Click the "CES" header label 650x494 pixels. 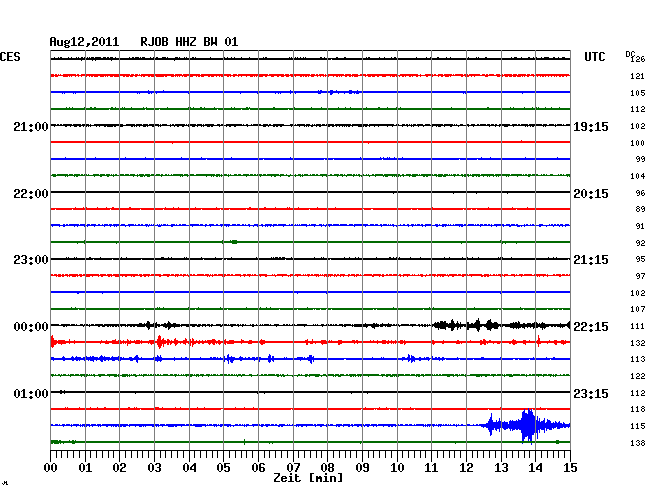point(10,57)
